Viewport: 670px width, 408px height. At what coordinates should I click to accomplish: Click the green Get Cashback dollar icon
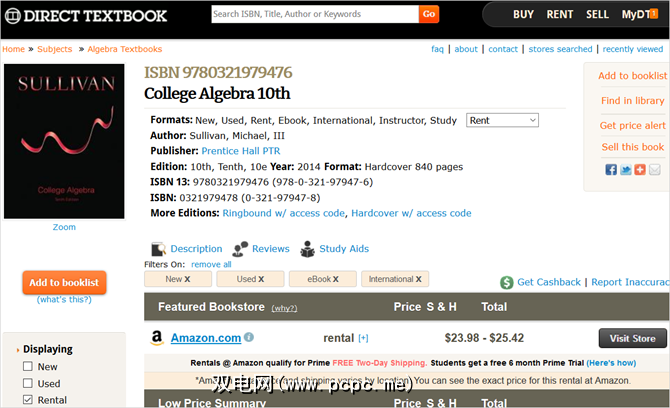[507, 282]
